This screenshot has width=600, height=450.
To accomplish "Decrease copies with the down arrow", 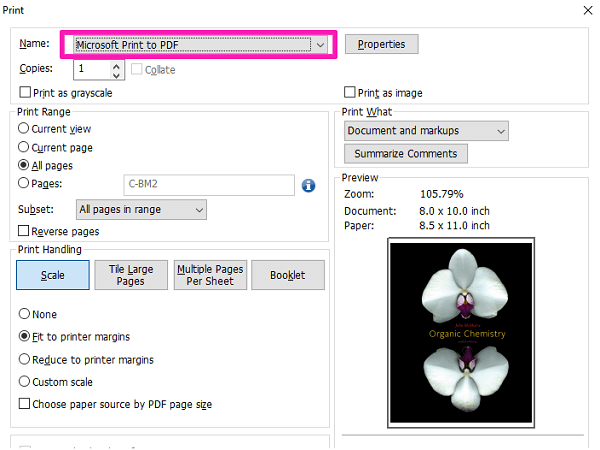I will tap(117, 75).
